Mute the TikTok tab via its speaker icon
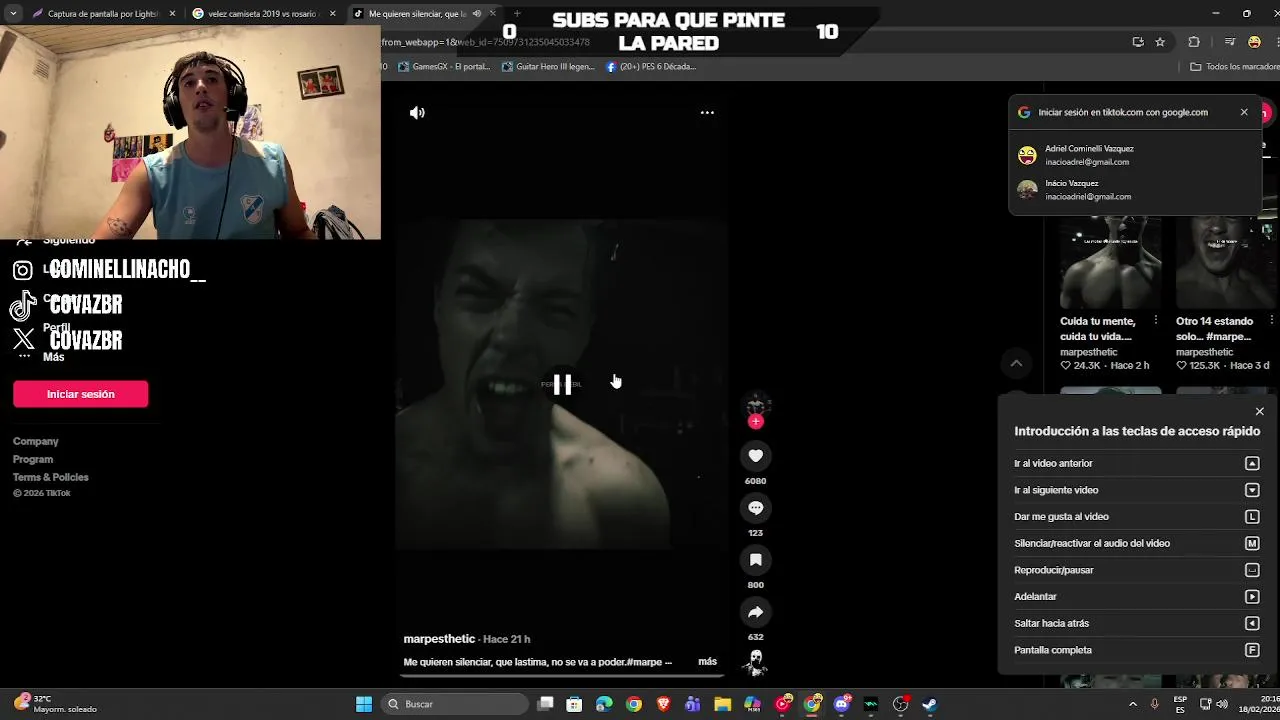Image resolution: width=1280 pixels, height=720 pixels. click(x=476, y=14)
